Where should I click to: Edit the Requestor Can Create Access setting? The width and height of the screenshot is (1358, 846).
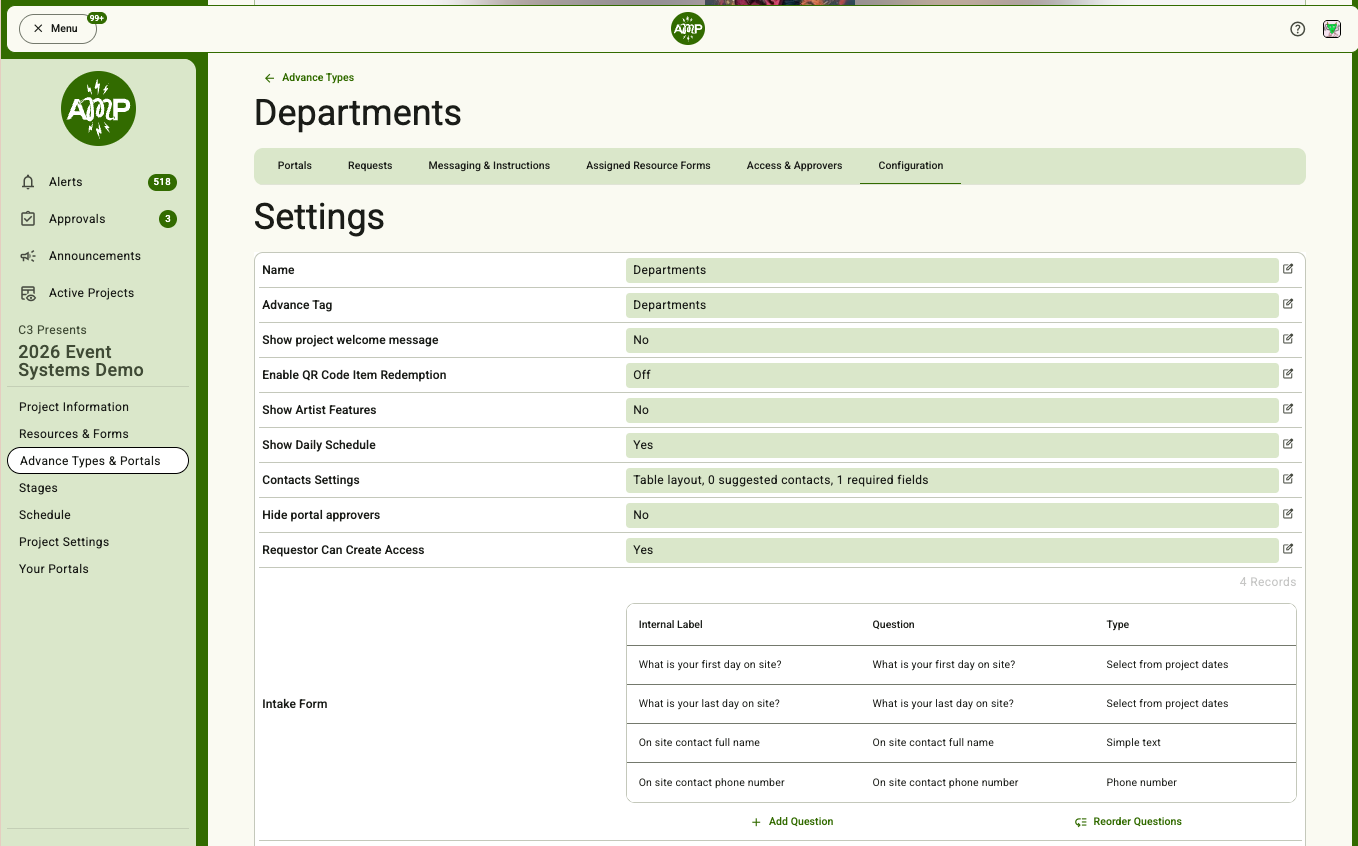[1288, 549]
